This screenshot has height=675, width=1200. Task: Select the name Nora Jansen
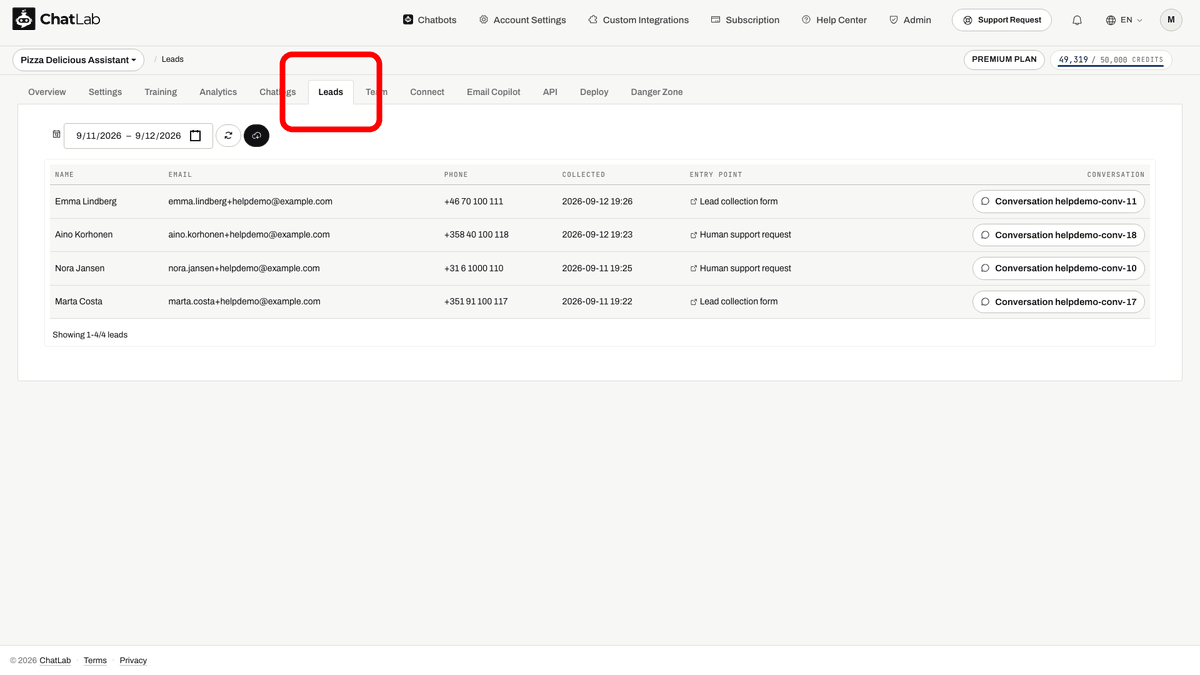tap(79, 268)
